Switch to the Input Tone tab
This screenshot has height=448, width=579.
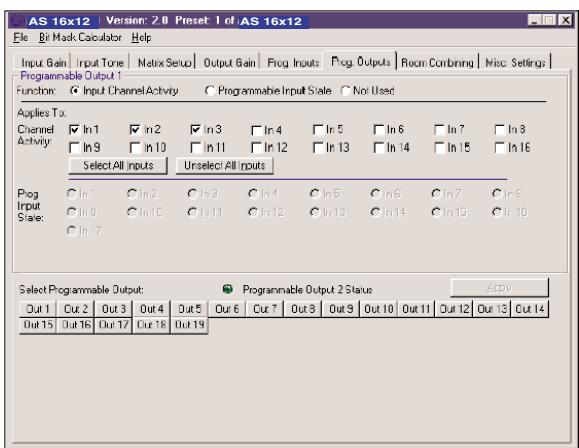coord(100,63)
